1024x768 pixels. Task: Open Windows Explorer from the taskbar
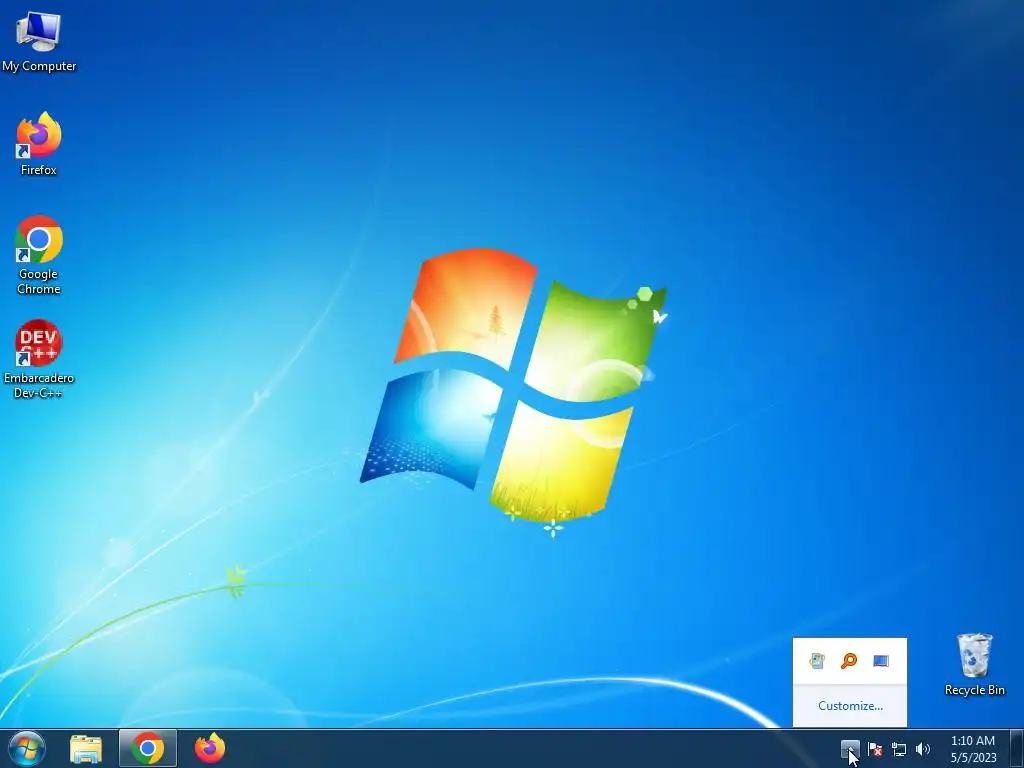coord(86,749)
